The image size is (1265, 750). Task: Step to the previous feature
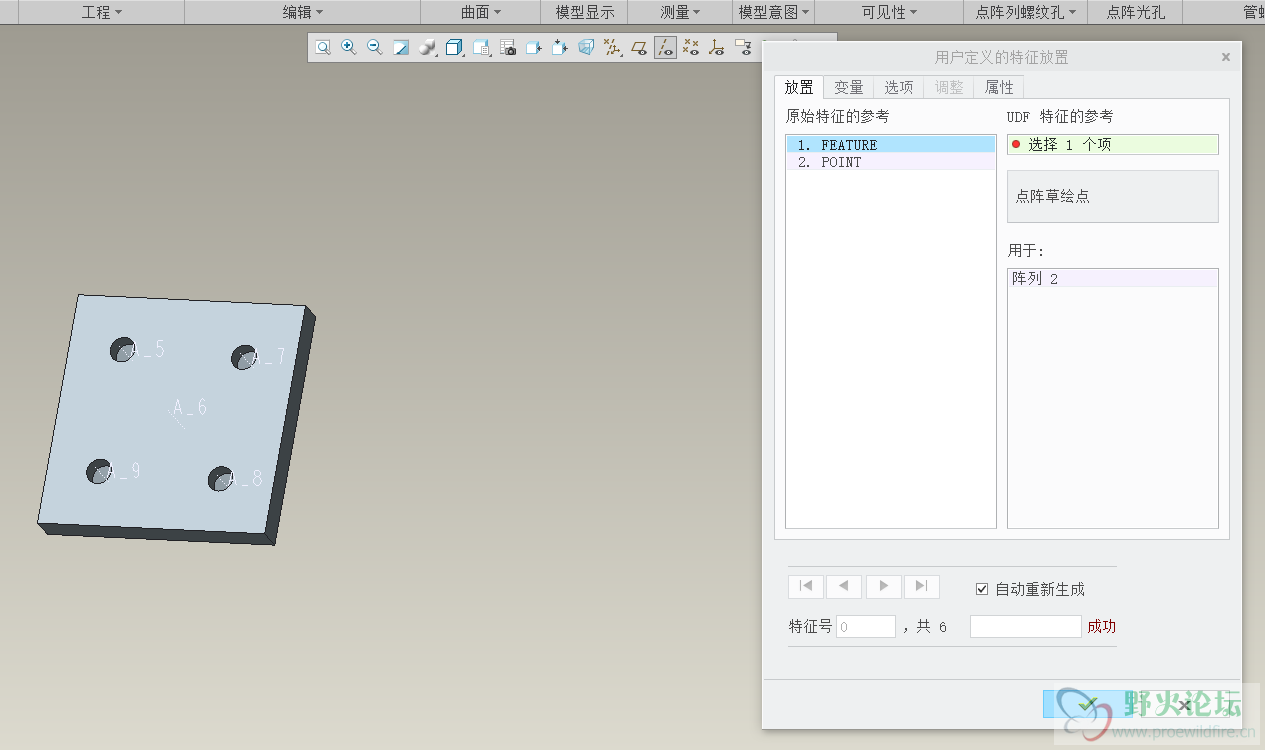[x=844, y=586]
